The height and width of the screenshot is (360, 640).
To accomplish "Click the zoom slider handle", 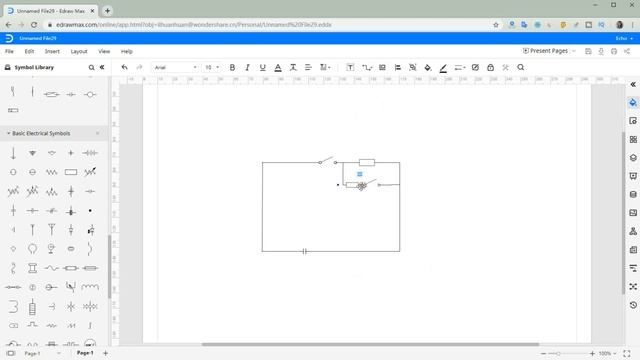I will click(558, 353).
